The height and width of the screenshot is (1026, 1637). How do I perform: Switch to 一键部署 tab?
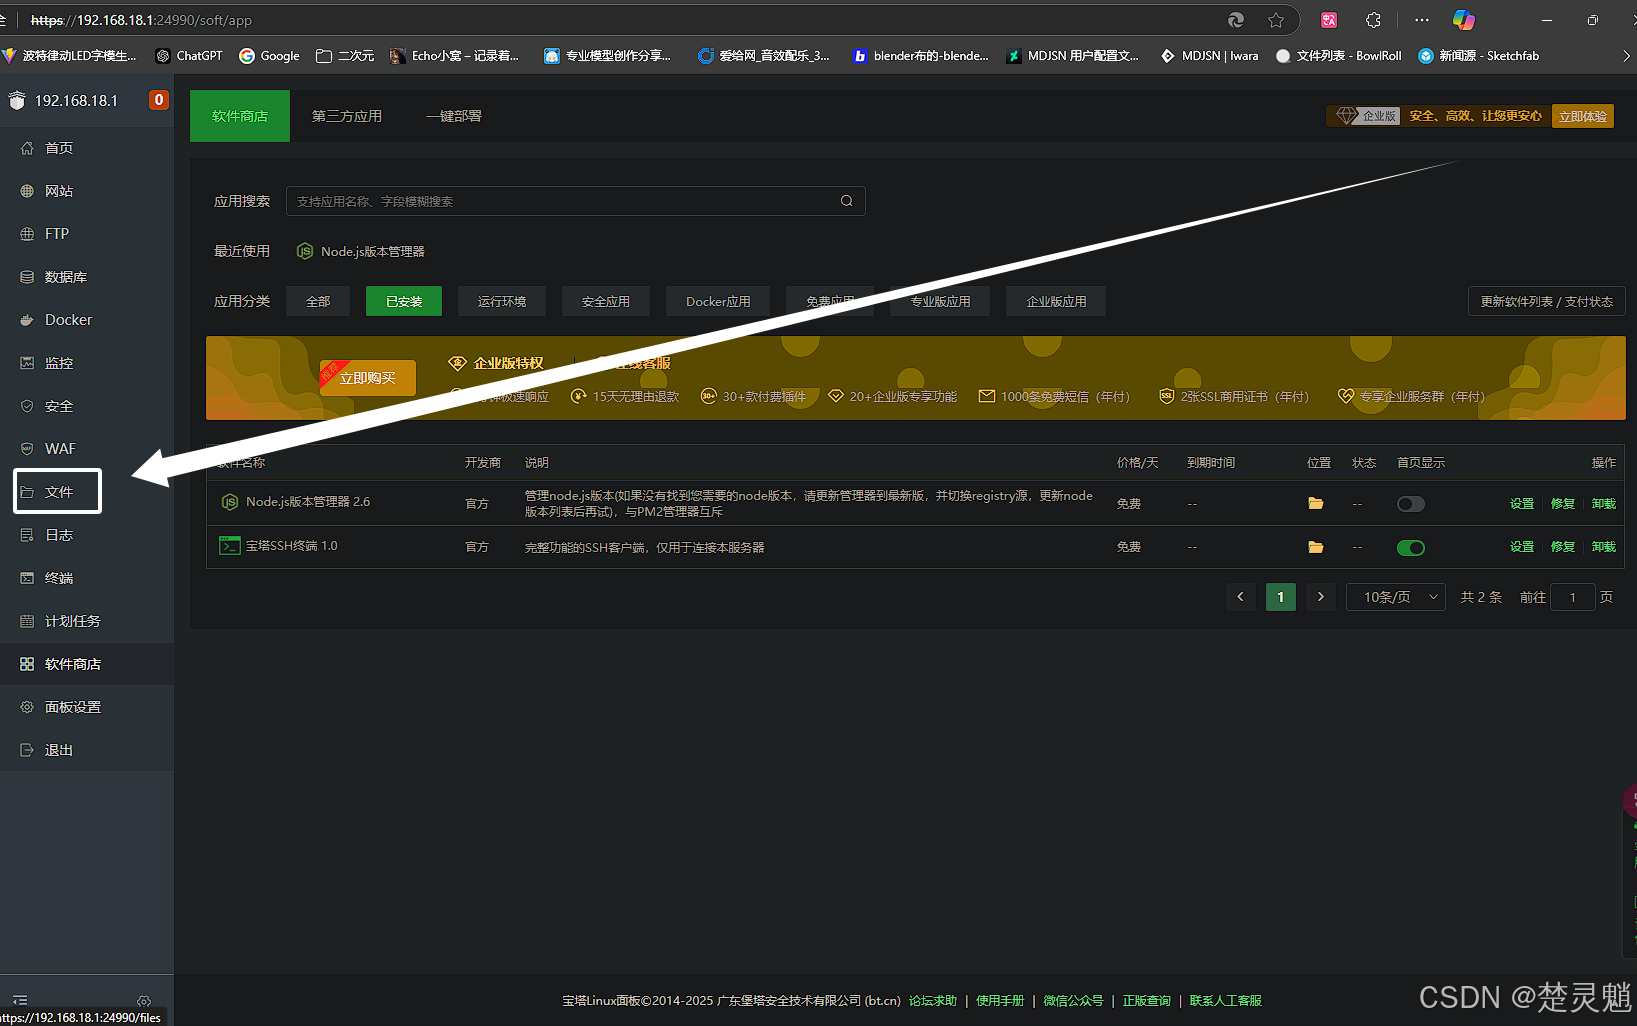tap(454, 116)
